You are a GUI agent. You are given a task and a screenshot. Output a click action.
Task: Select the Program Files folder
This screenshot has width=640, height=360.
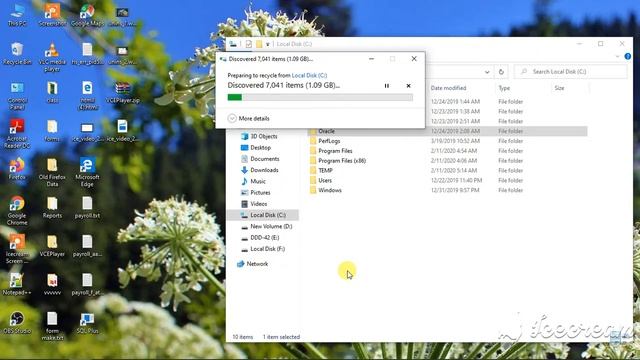[x=335, y=151]
